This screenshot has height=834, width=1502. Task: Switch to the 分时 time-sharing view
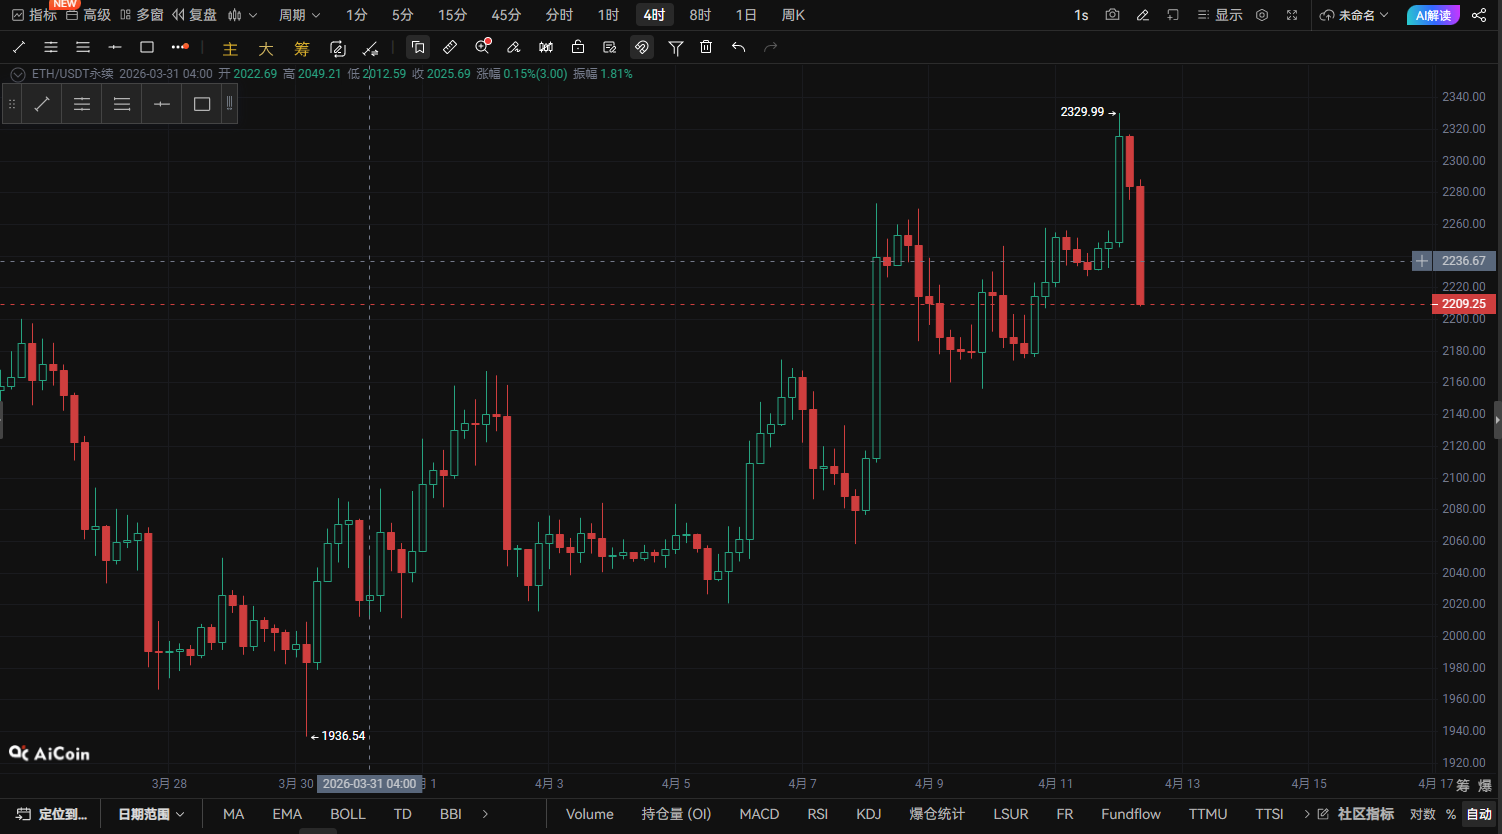[x=559, y=15]
